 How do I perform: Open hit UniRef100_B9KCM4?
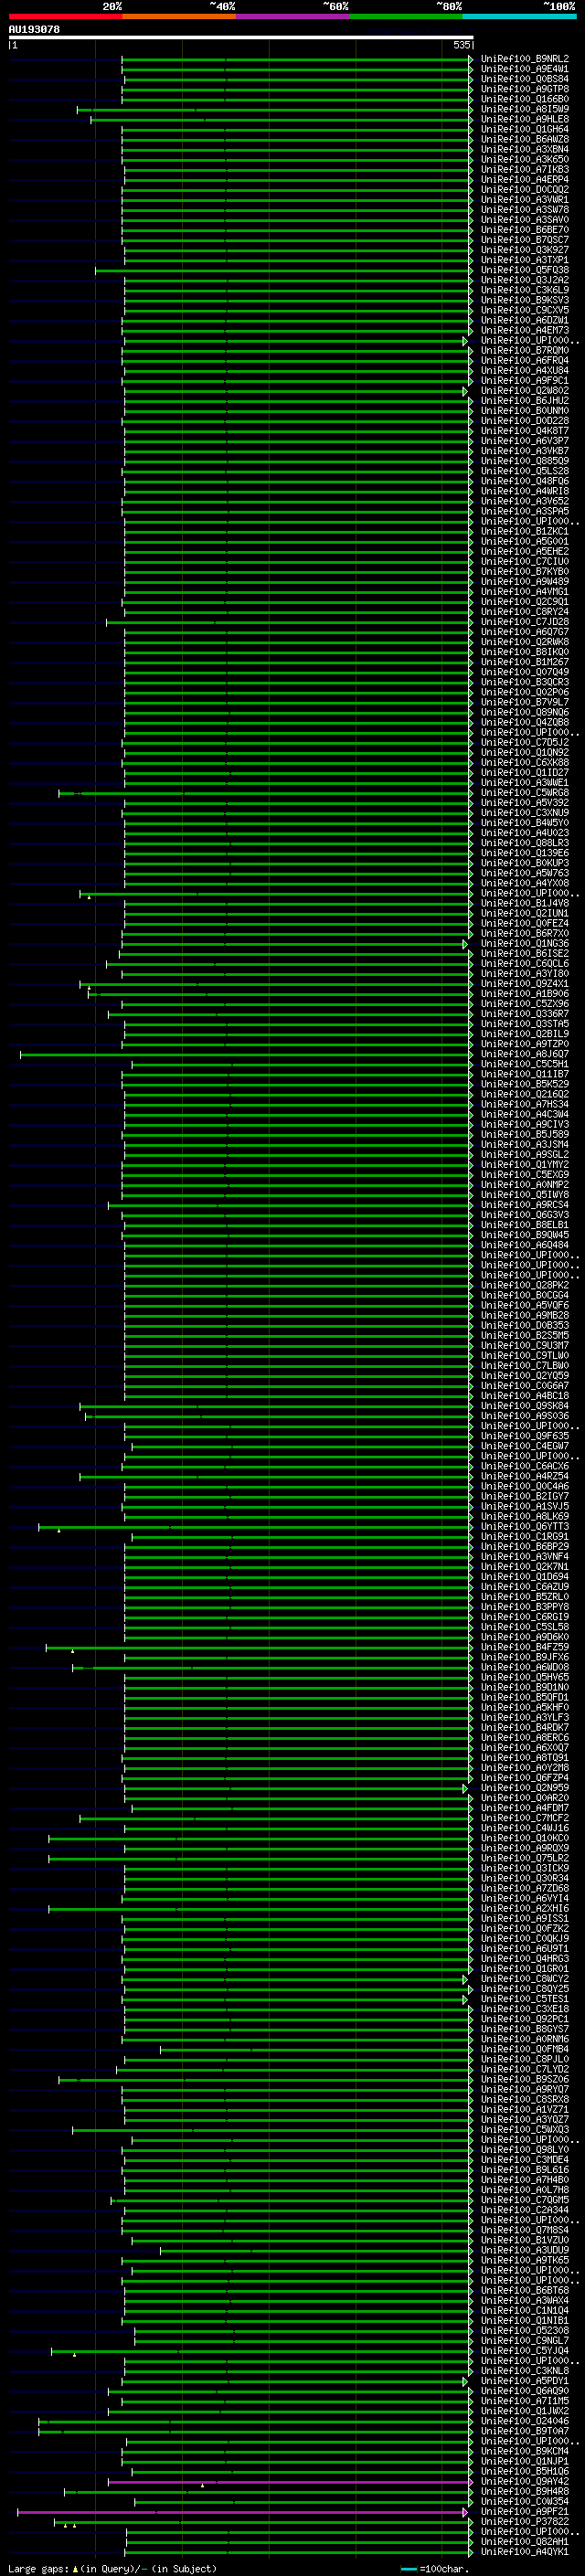524,2451
